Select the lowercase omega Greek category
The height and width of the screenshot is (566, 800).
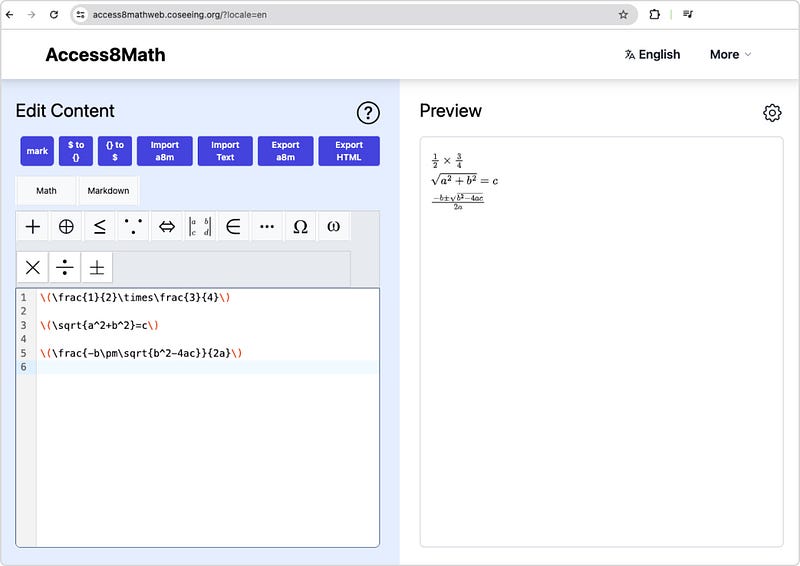(333, 226)
